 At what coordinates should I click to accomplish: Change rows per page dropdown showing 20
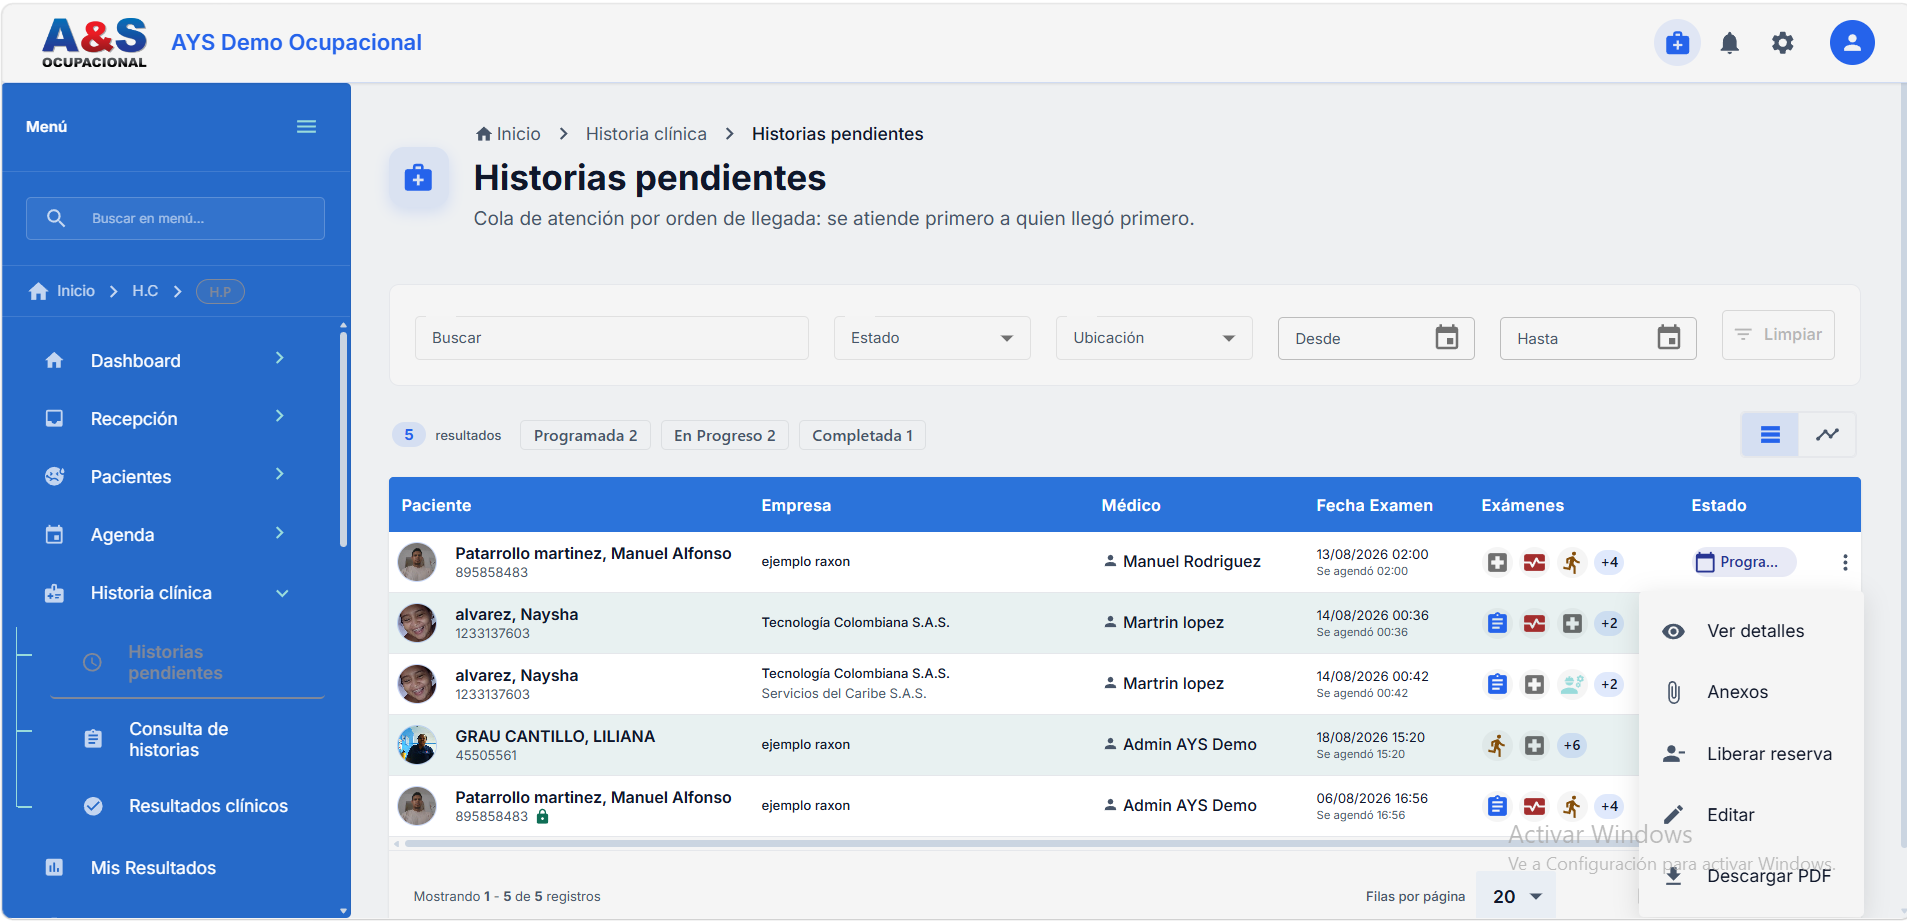pos(1516,896)
